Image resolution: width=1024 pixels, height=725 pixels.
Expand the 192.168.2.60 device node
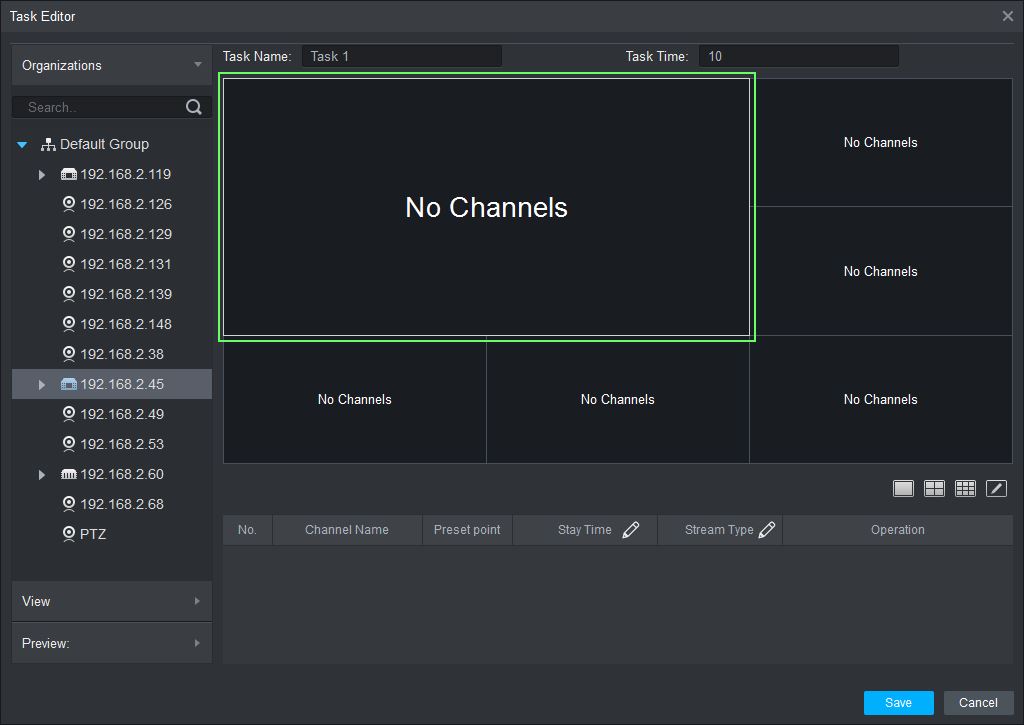coord(42,475)
